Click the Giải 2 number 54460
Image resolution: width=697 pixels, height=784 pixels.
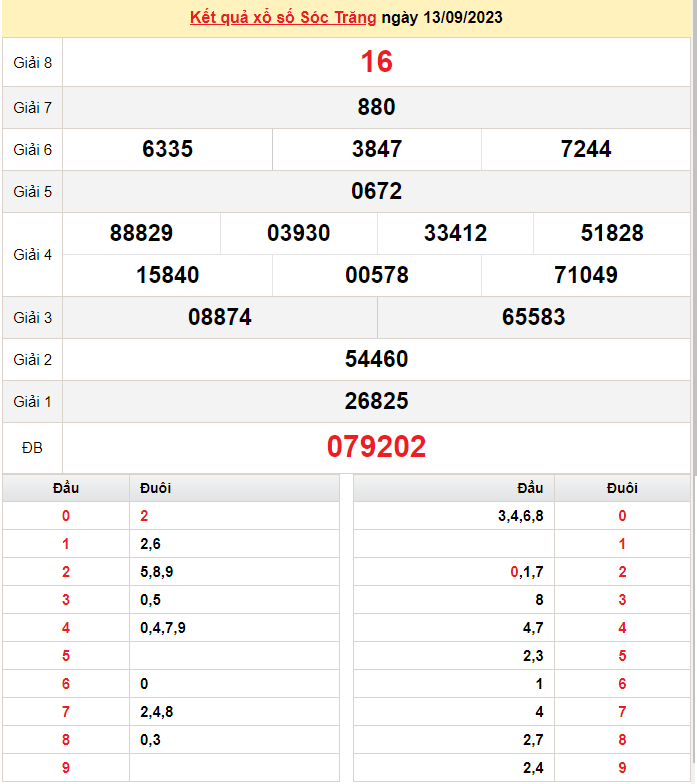click(376, 359)
